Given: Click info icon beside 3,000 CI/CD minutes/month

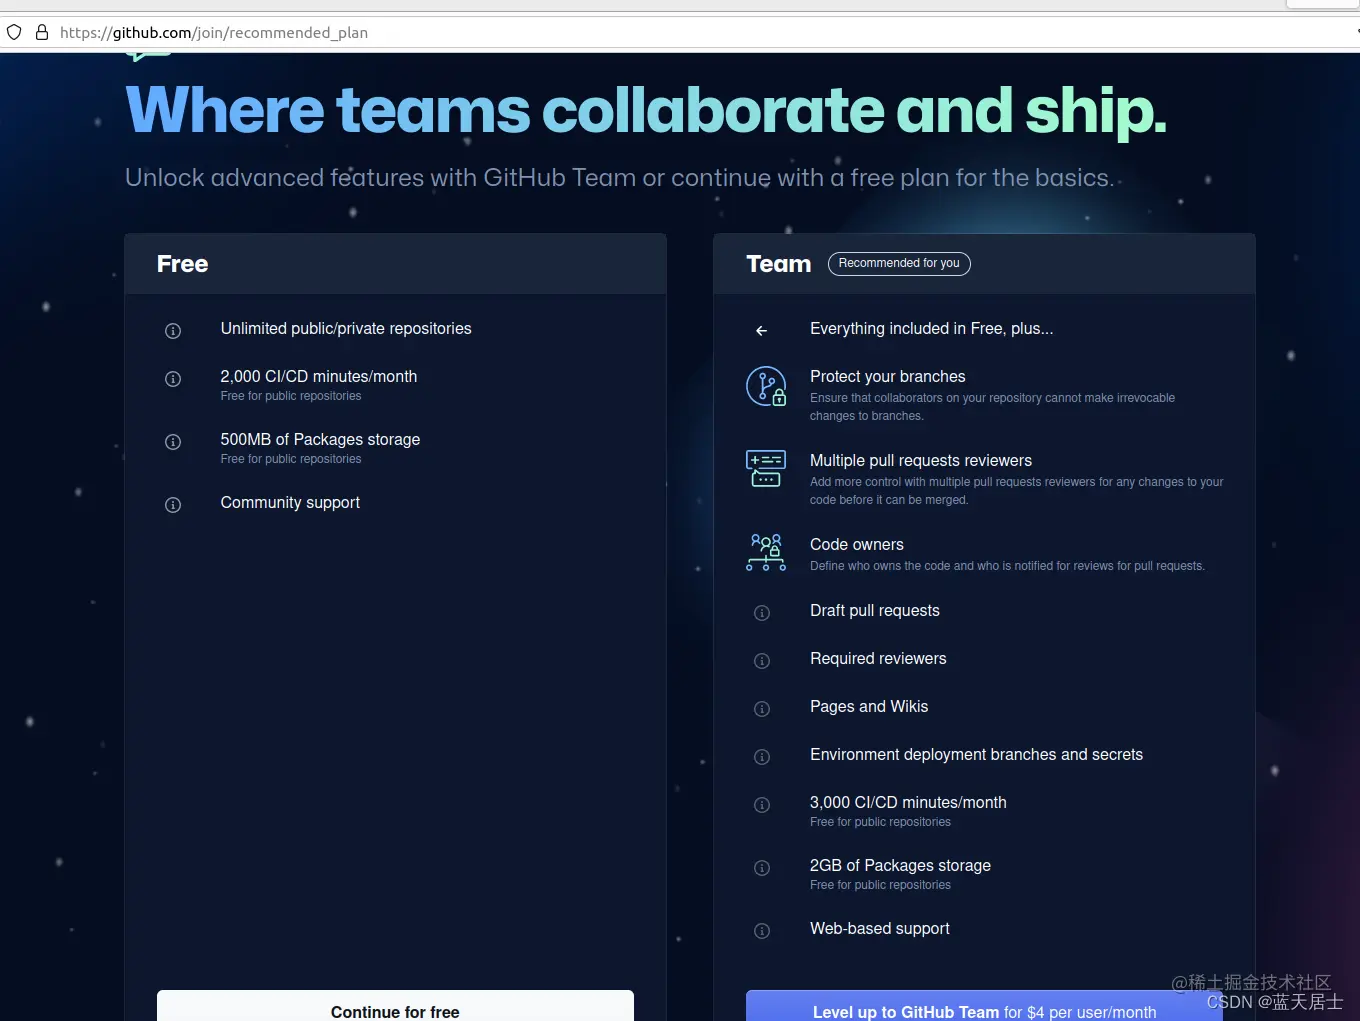Looking at the screenshot, I should click(762, 805).
